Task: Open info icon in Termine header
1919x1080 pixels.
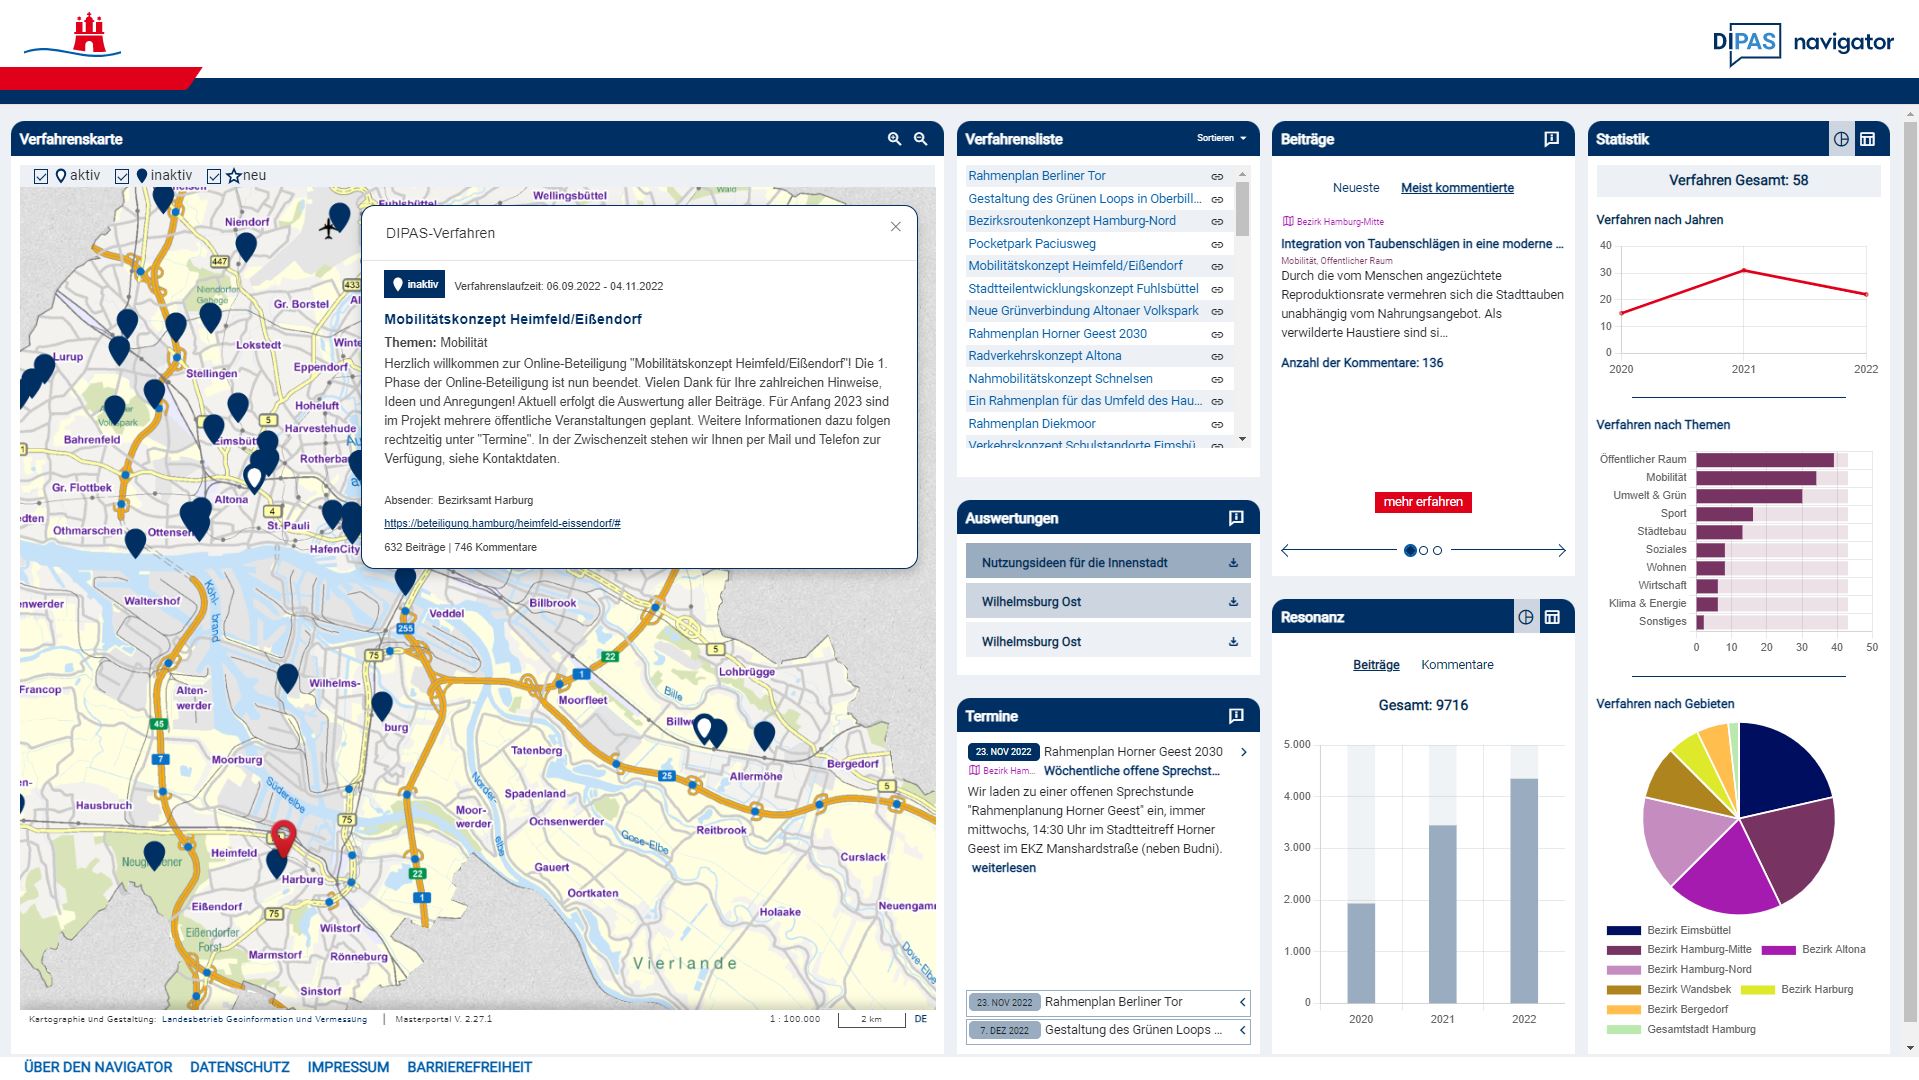Action: pyautogui.click(x=1236, y=716)
